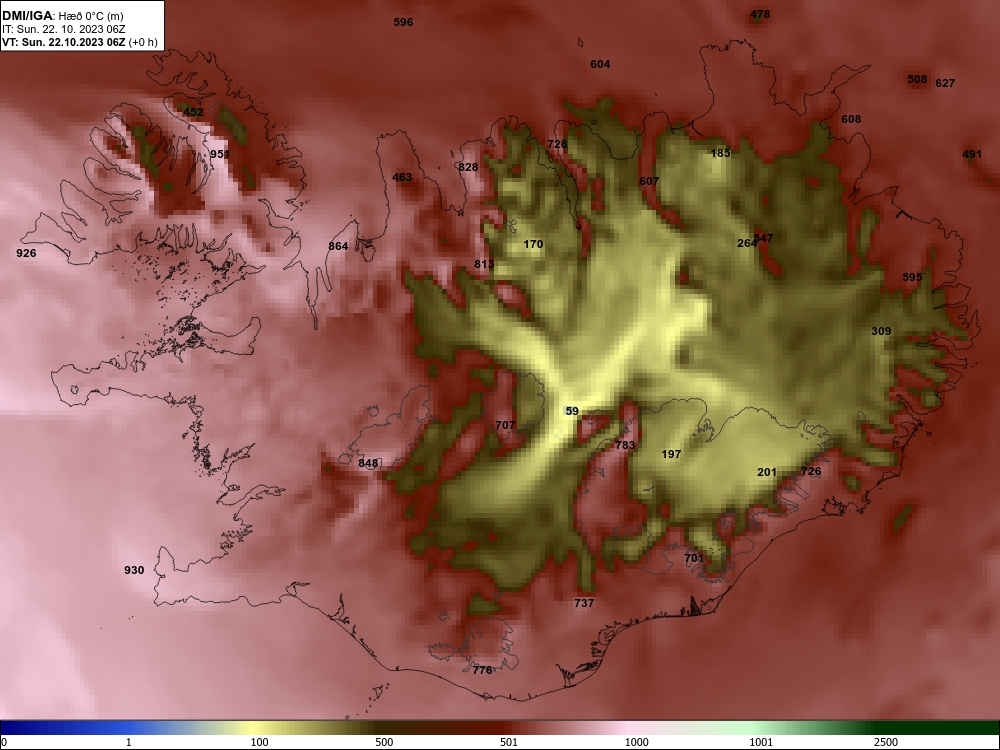
Task: Click the value 926 off the west coast
Action: pos(26,253)
